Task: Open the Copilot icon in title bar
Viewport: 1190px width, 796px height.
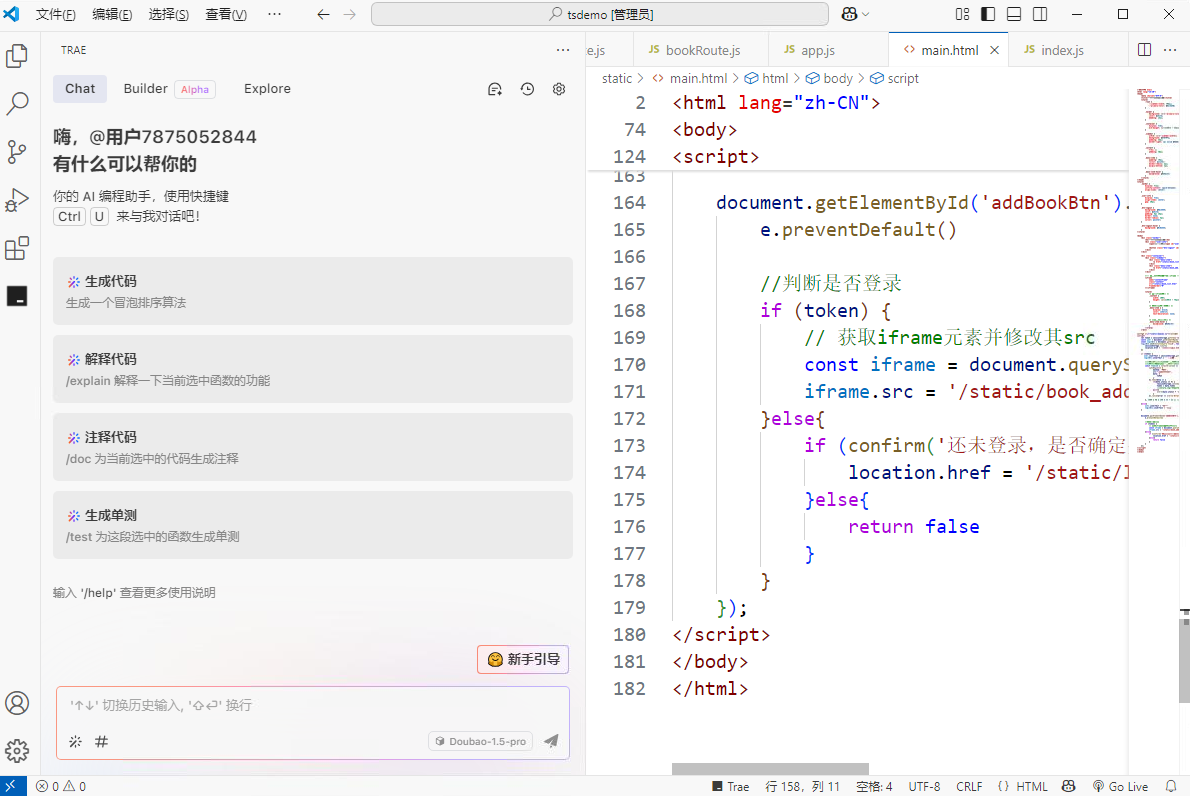Action: pos(849,14)
